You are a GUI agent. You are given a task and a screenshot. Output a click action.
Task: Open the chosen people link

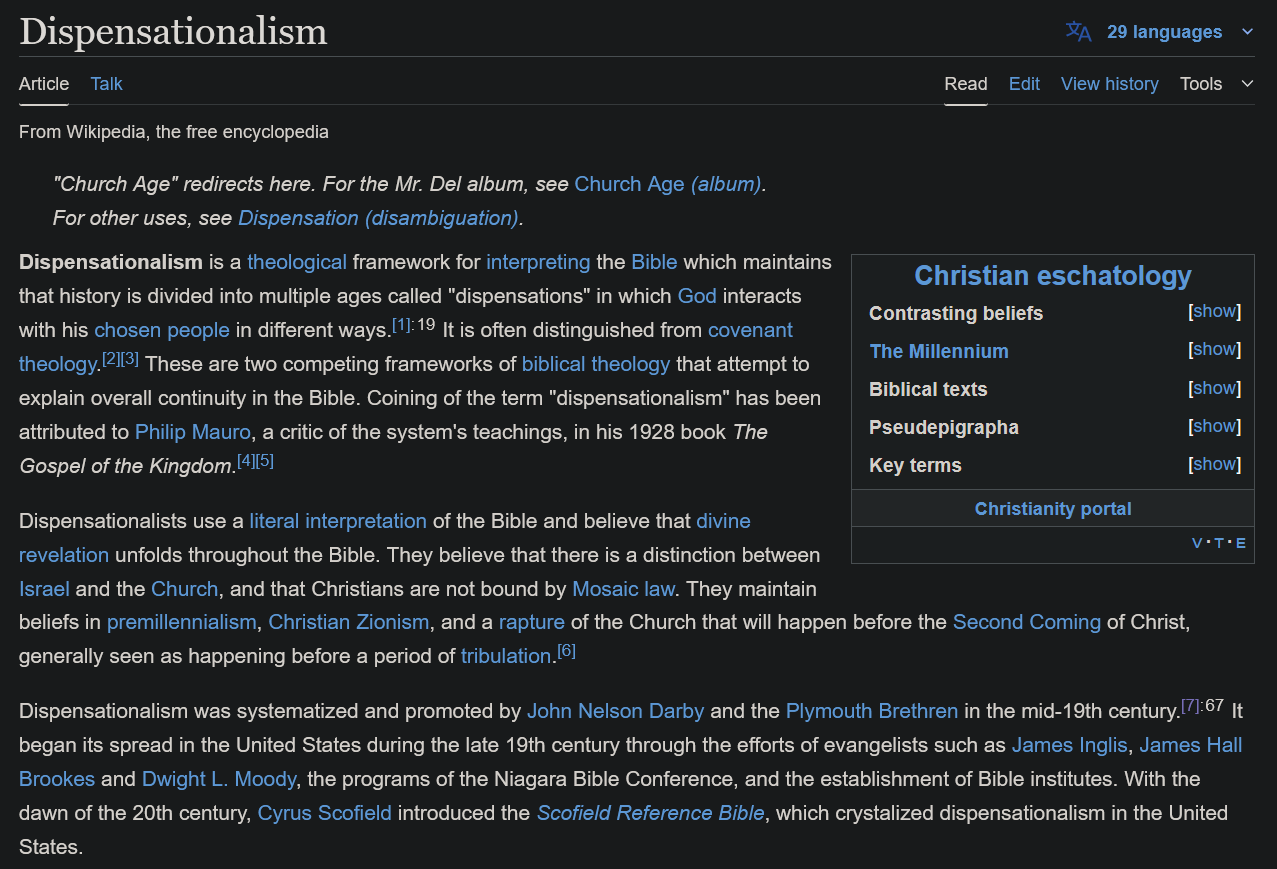click(162, 330)
